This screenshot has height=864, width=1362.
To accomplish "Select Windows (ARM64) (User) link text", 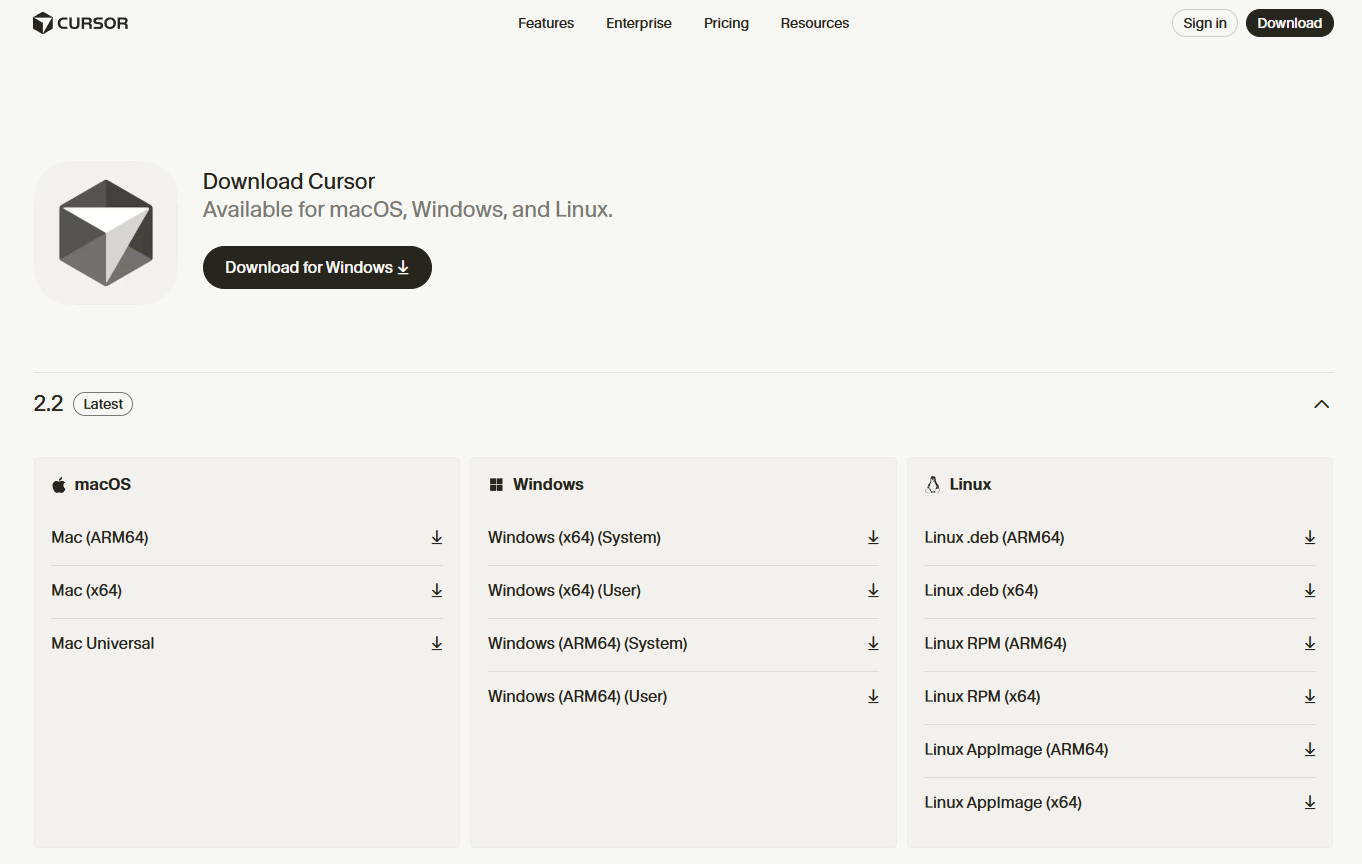I will [x=578, y=697].
